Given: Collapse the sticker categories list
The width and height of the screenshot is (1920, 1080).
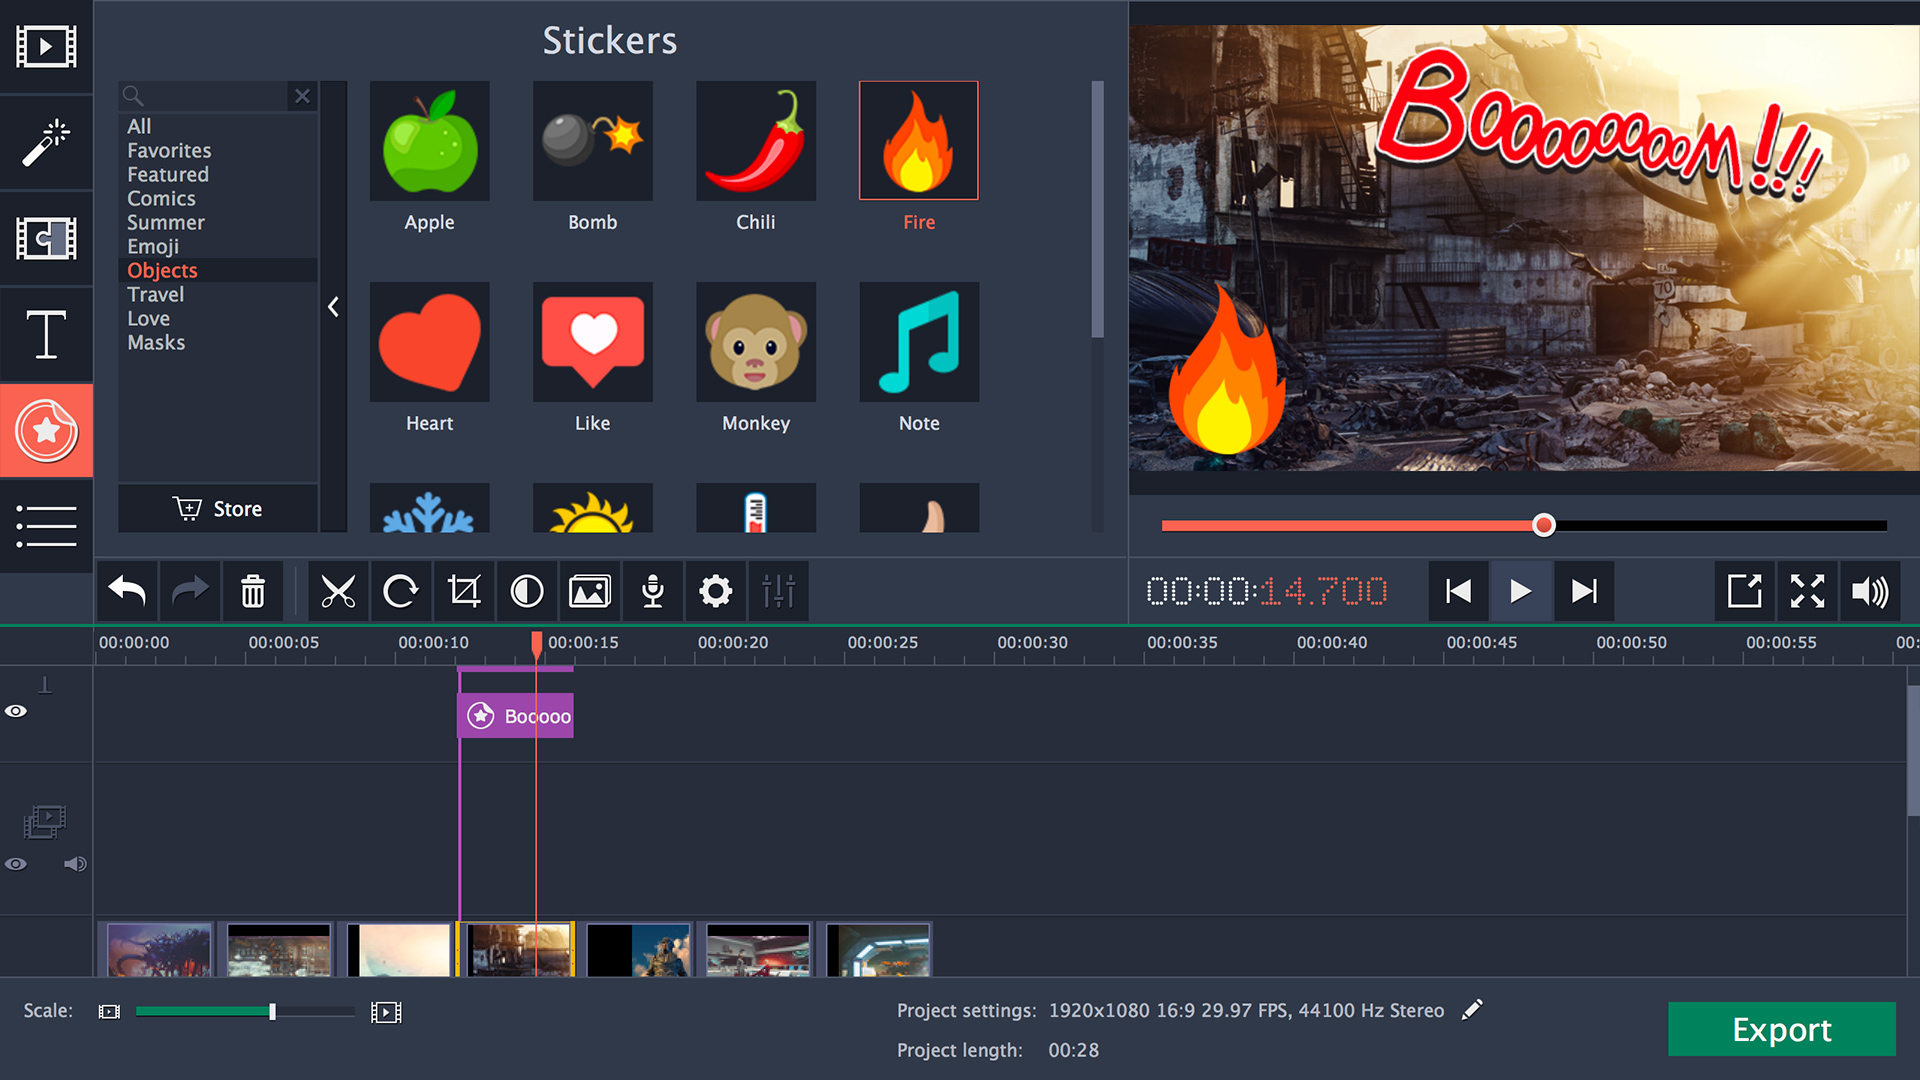Looking at the screenshot, I should 334,307.
